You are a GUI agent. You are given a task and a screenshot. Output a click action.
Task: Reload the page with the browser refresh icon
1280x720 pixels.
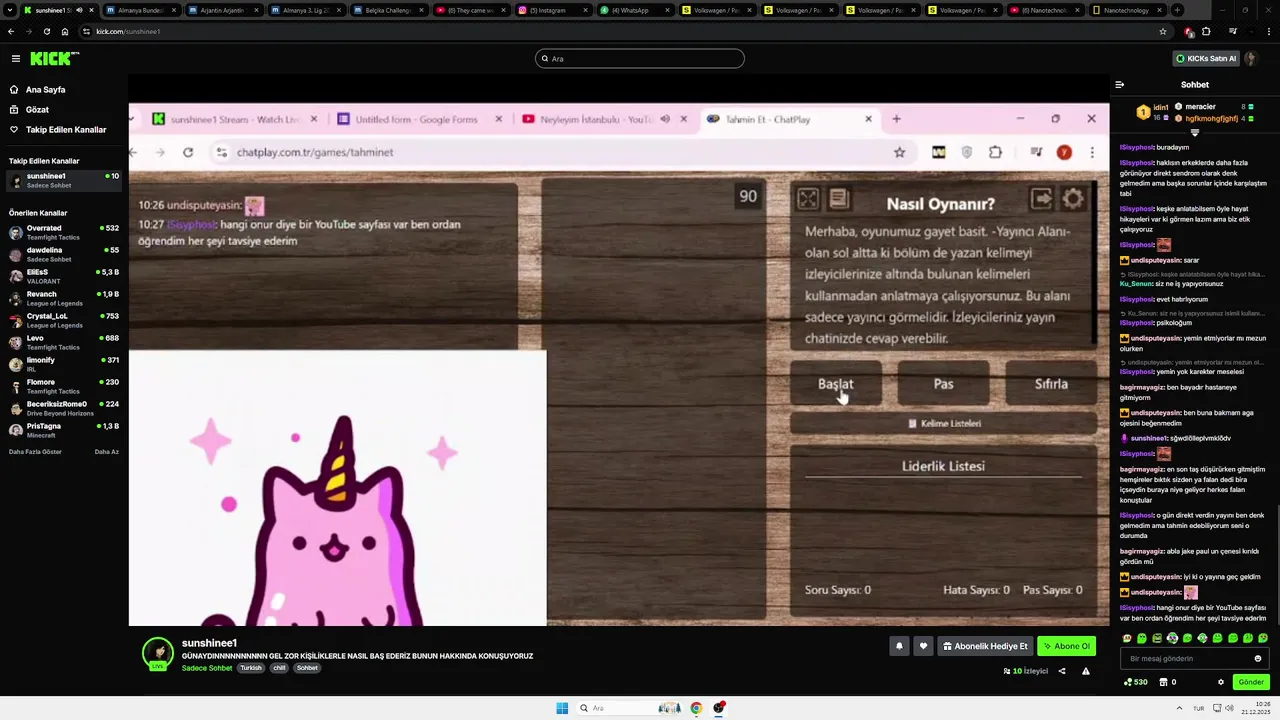[x=46, y=31]
